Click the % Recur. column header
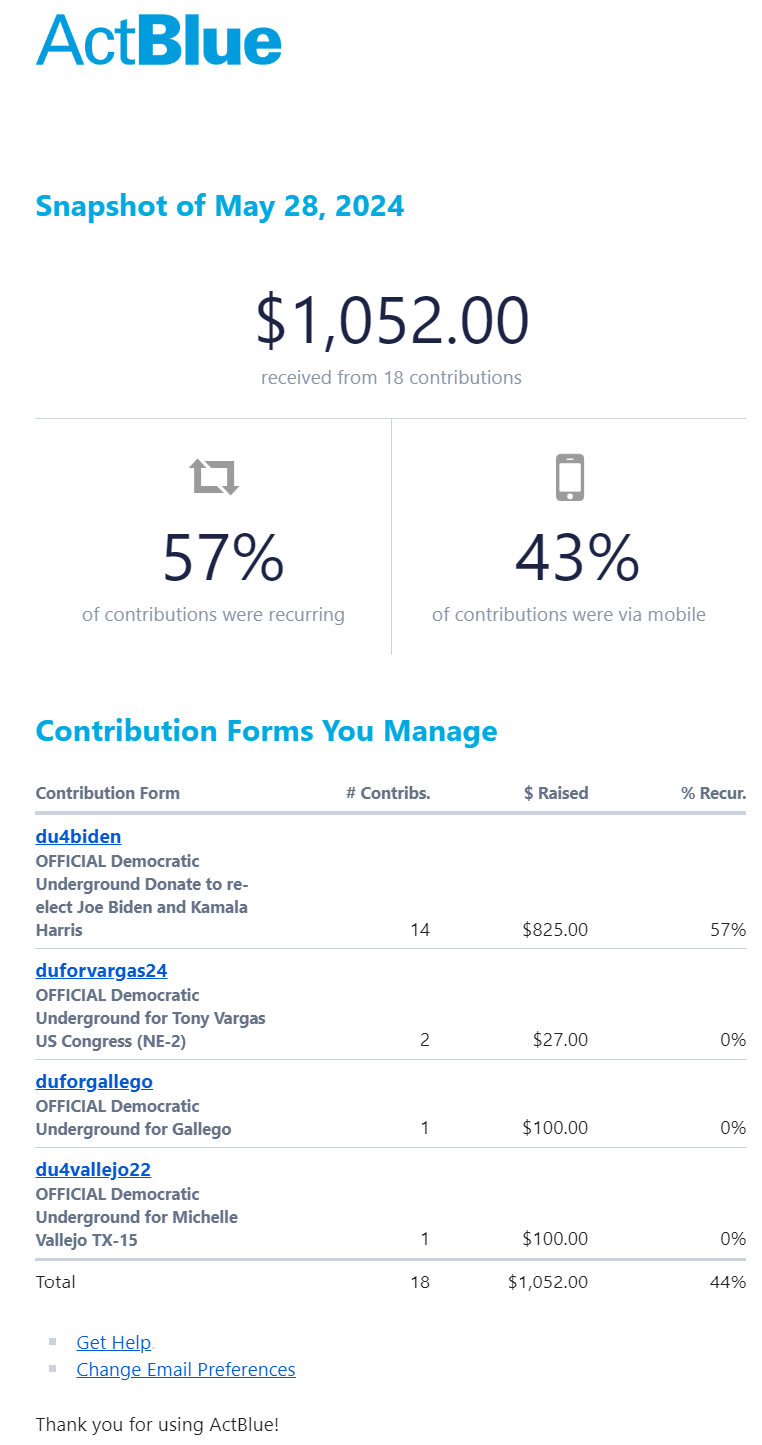Viewport: 762px width, 1445px height. [713, 794]
